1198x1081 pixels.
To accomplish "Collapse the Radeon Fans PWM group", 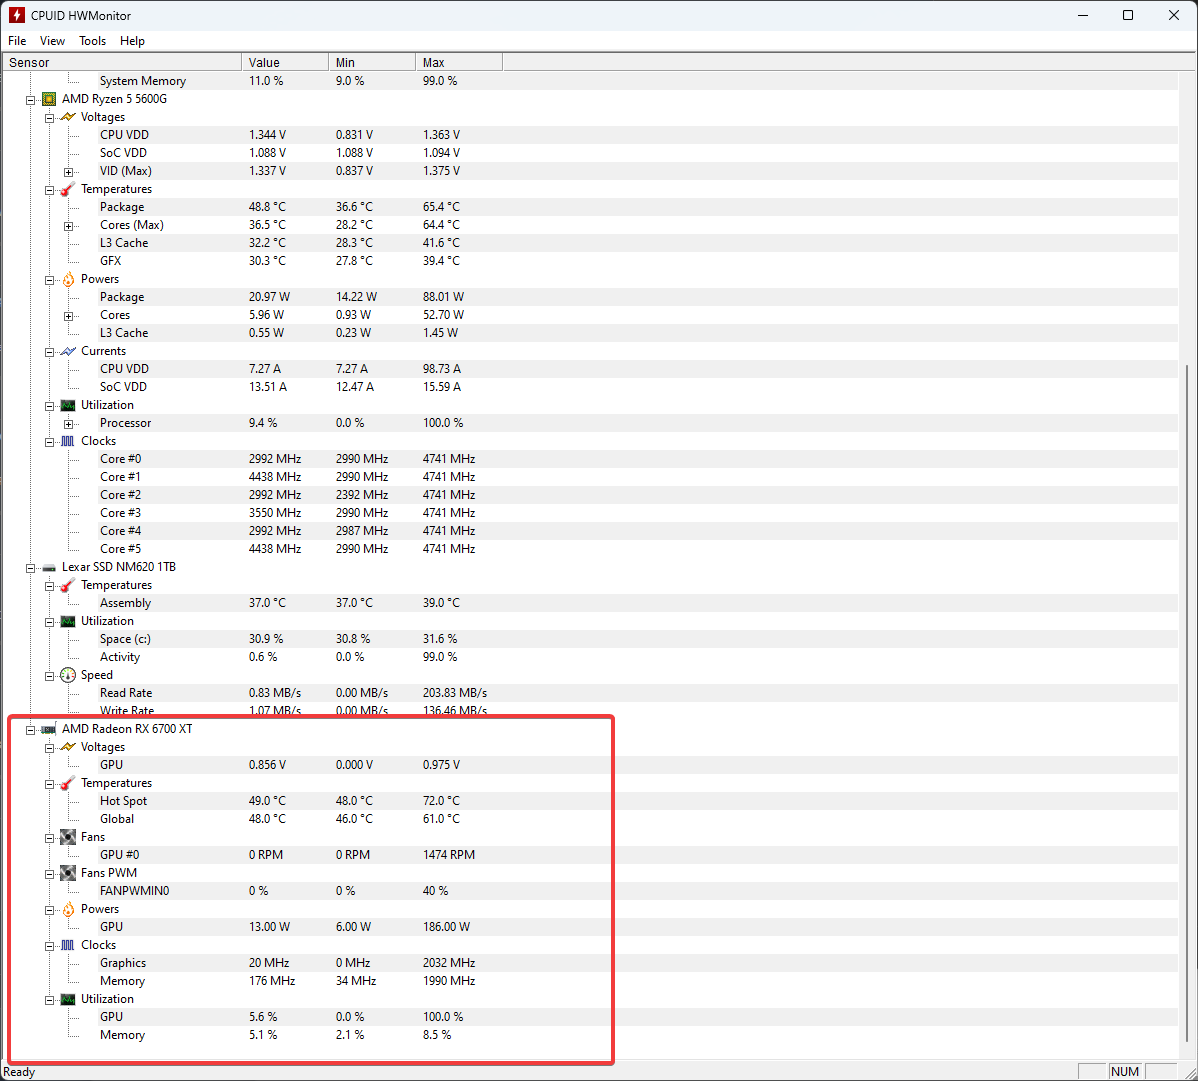I will pos(50,873).
